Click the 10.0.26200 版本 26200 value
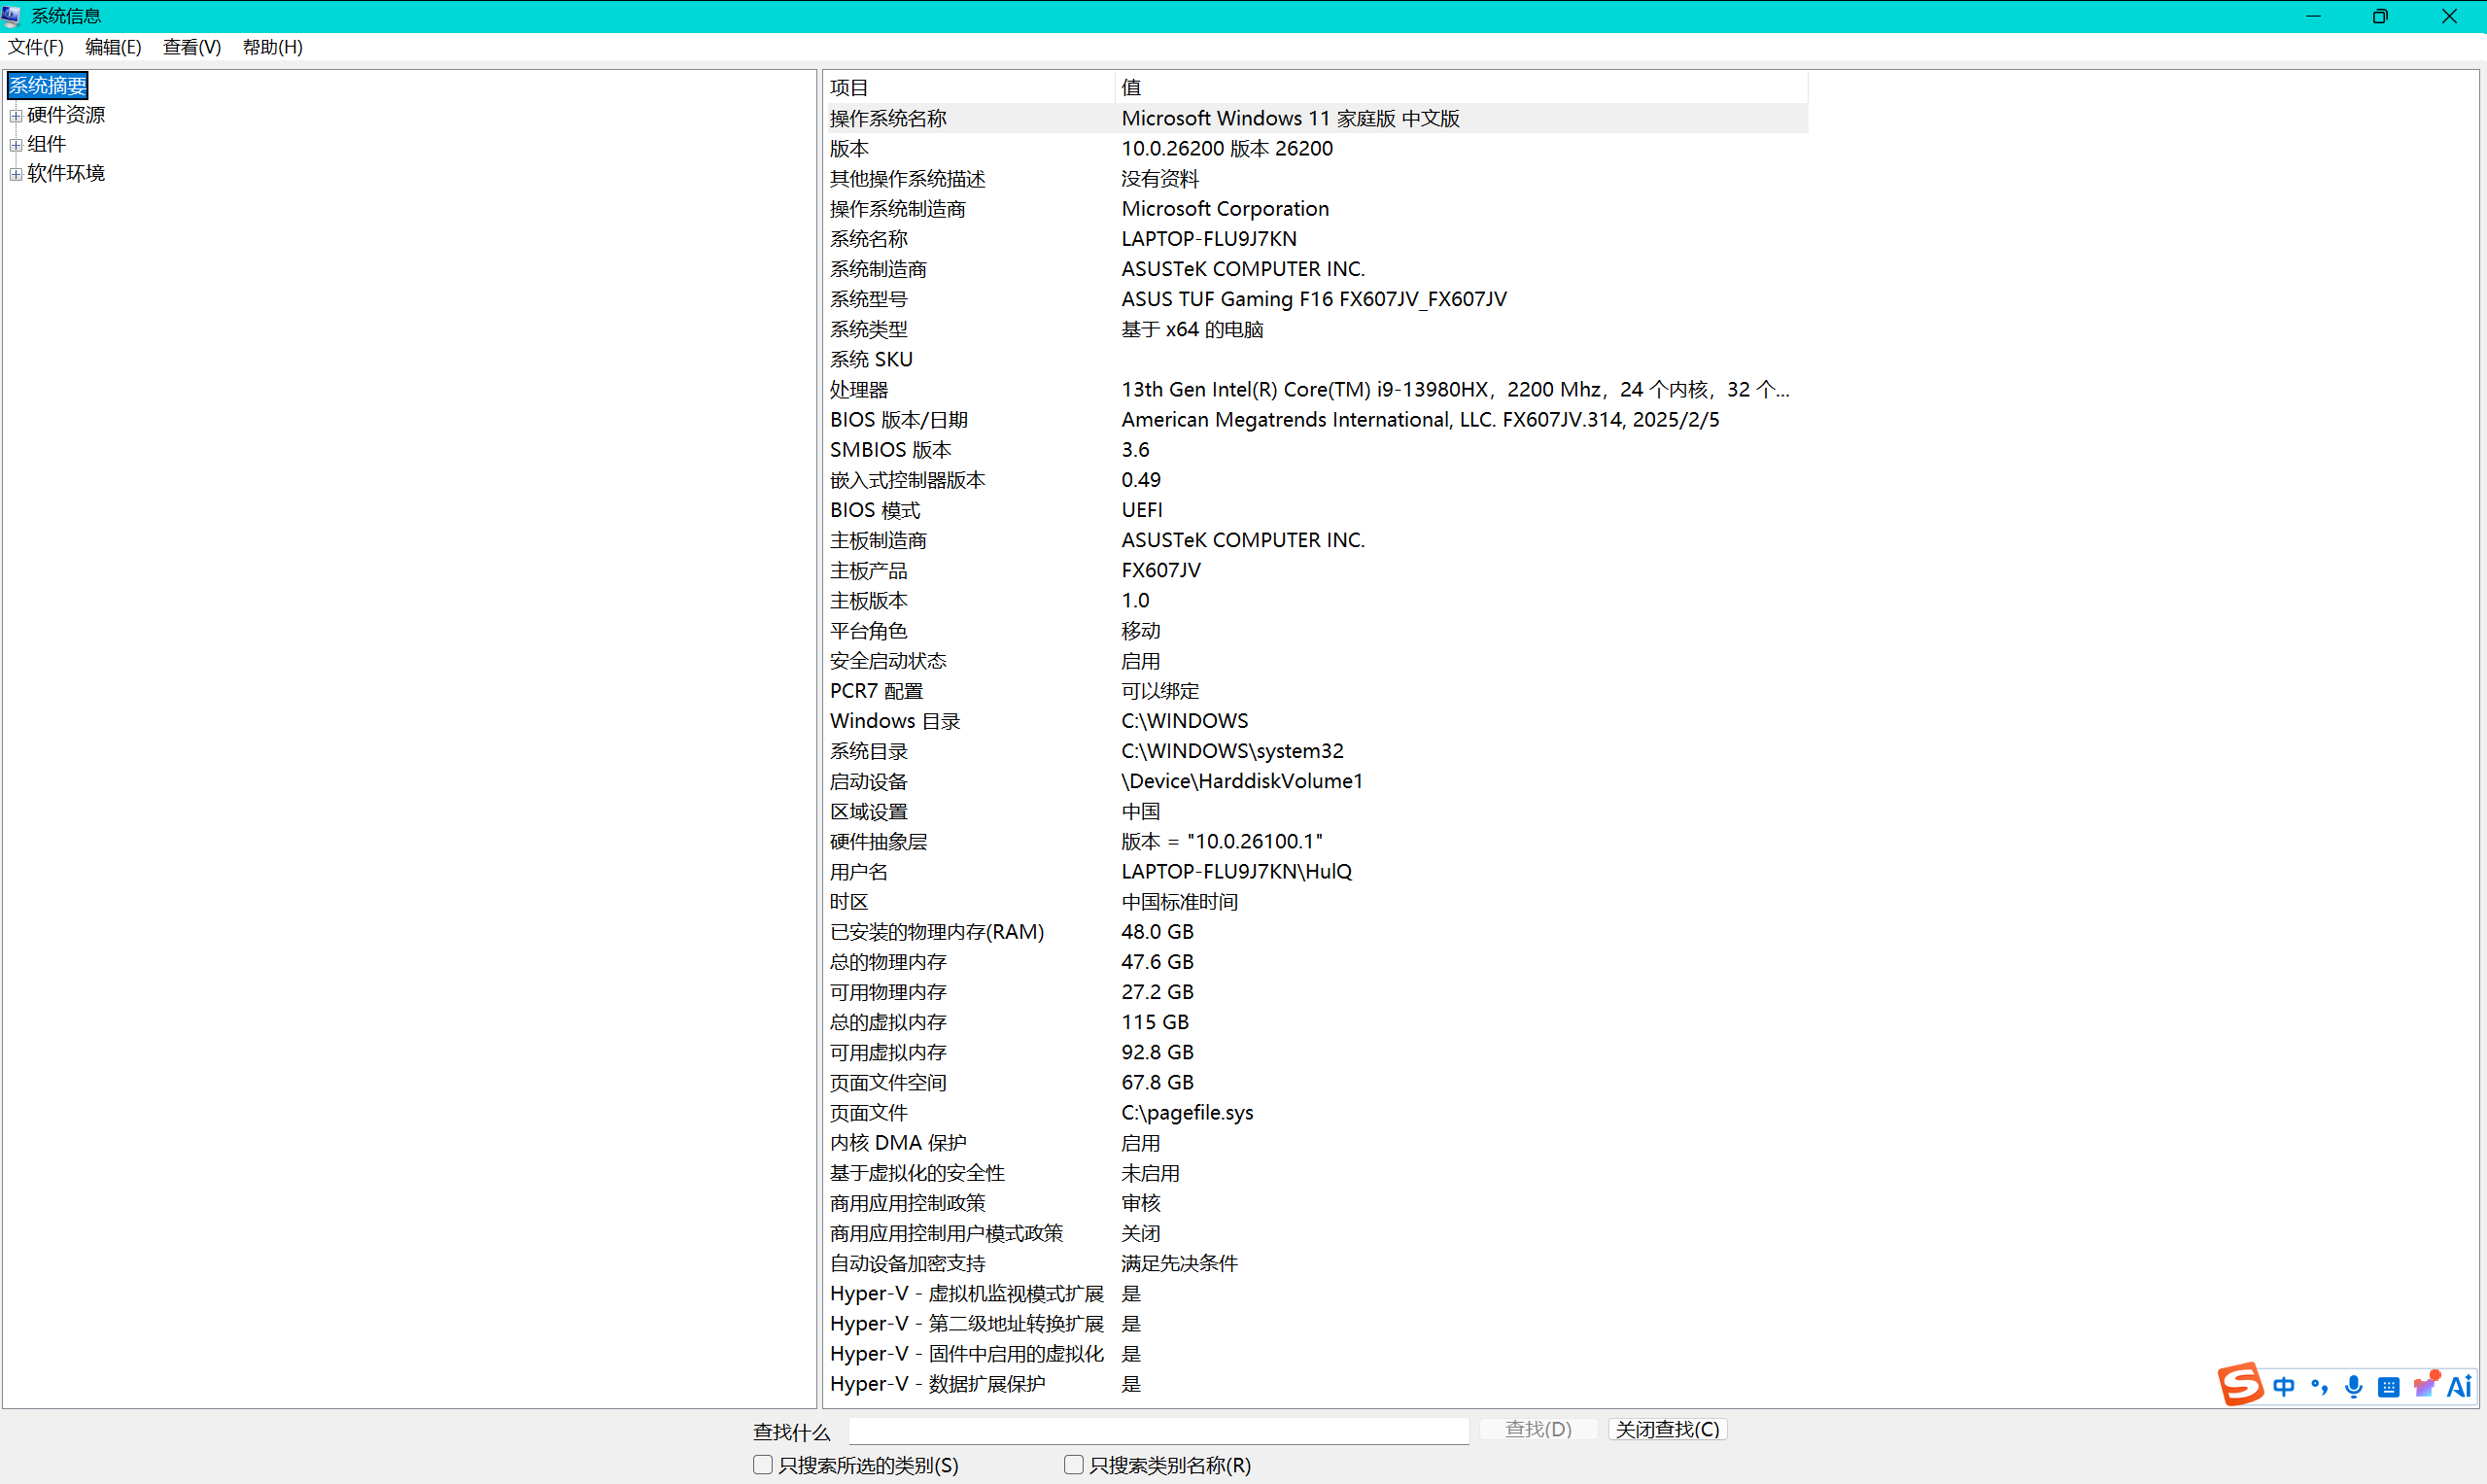The width and height of the screenshot is (2487, 1484). point(1227,148)
